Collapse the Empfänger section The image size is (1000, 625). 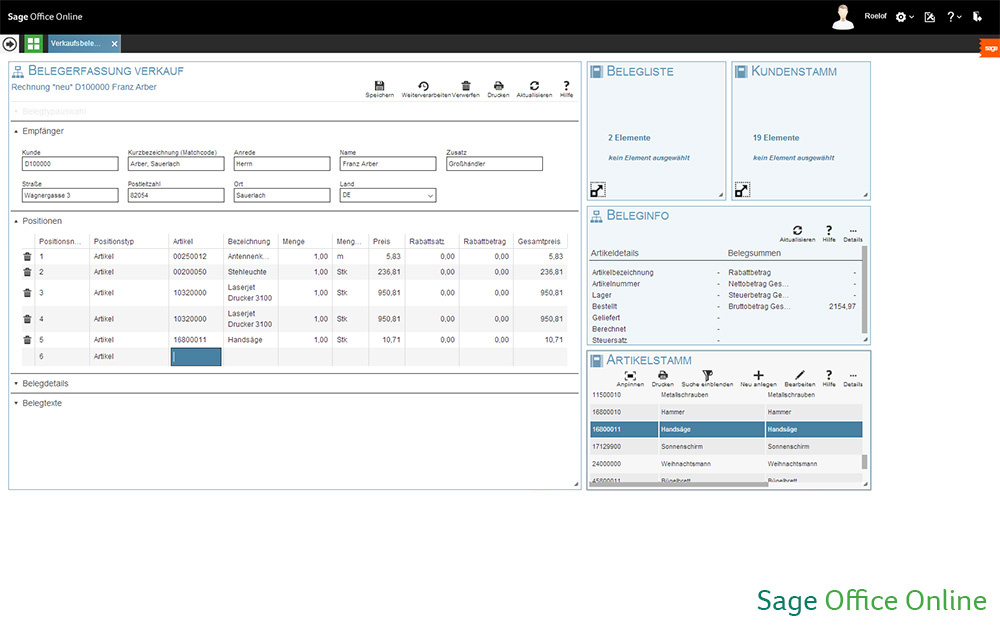[16, 131]
